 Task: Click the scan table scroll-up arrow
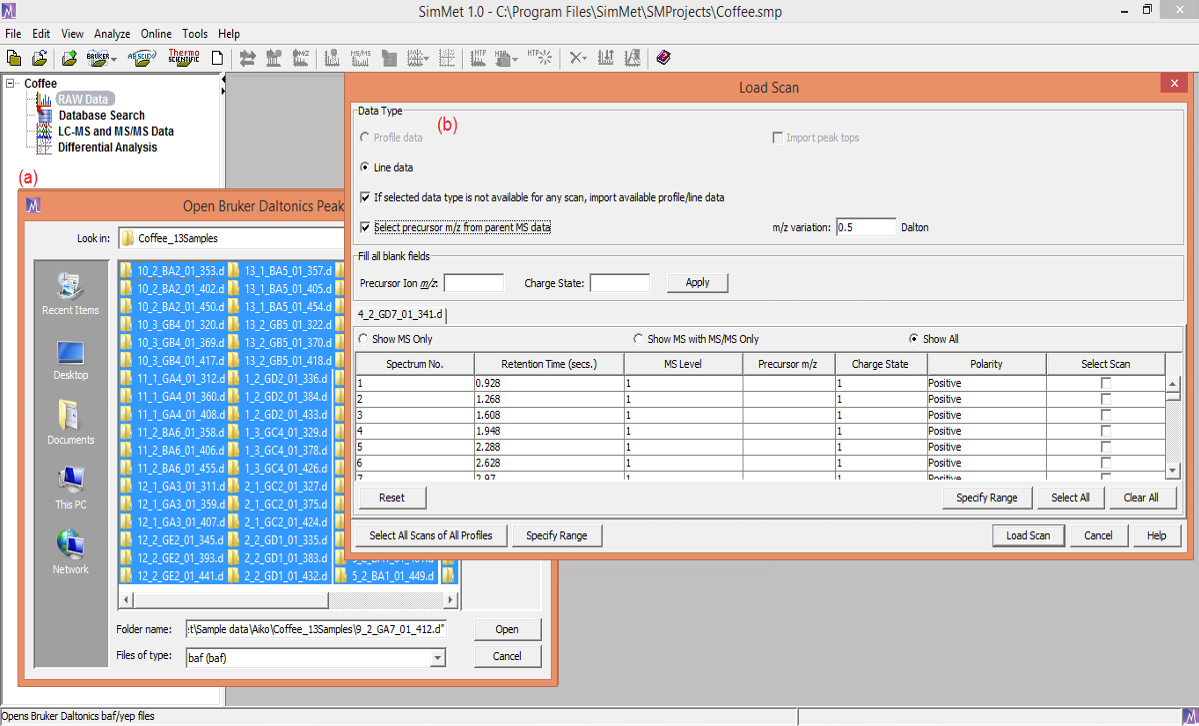(1173, 384)
